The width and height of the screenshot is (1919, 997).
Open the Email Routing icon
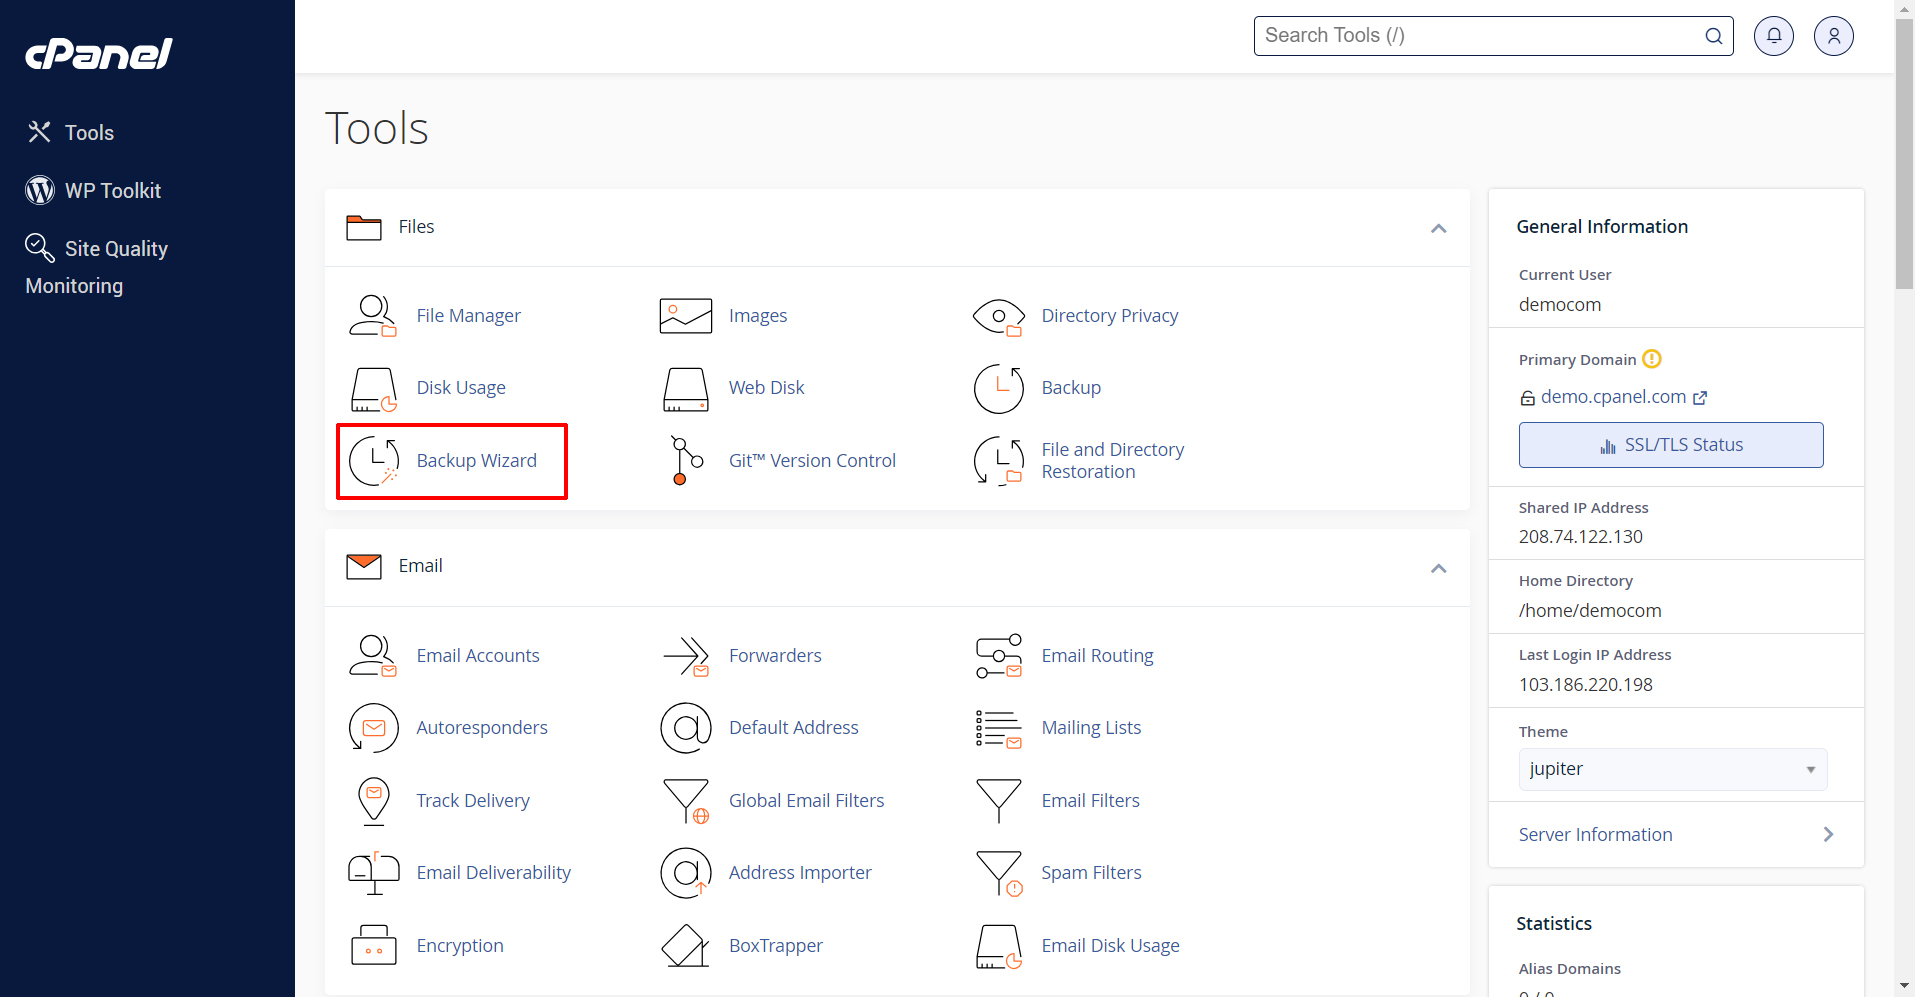pos(998,656)
